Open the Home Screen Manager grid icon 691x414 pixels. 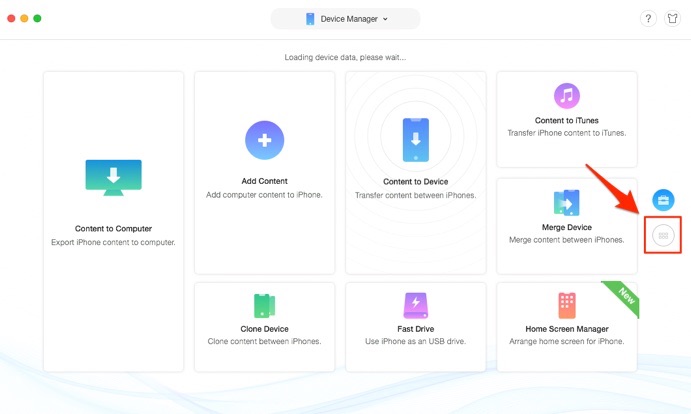point(567,305)
